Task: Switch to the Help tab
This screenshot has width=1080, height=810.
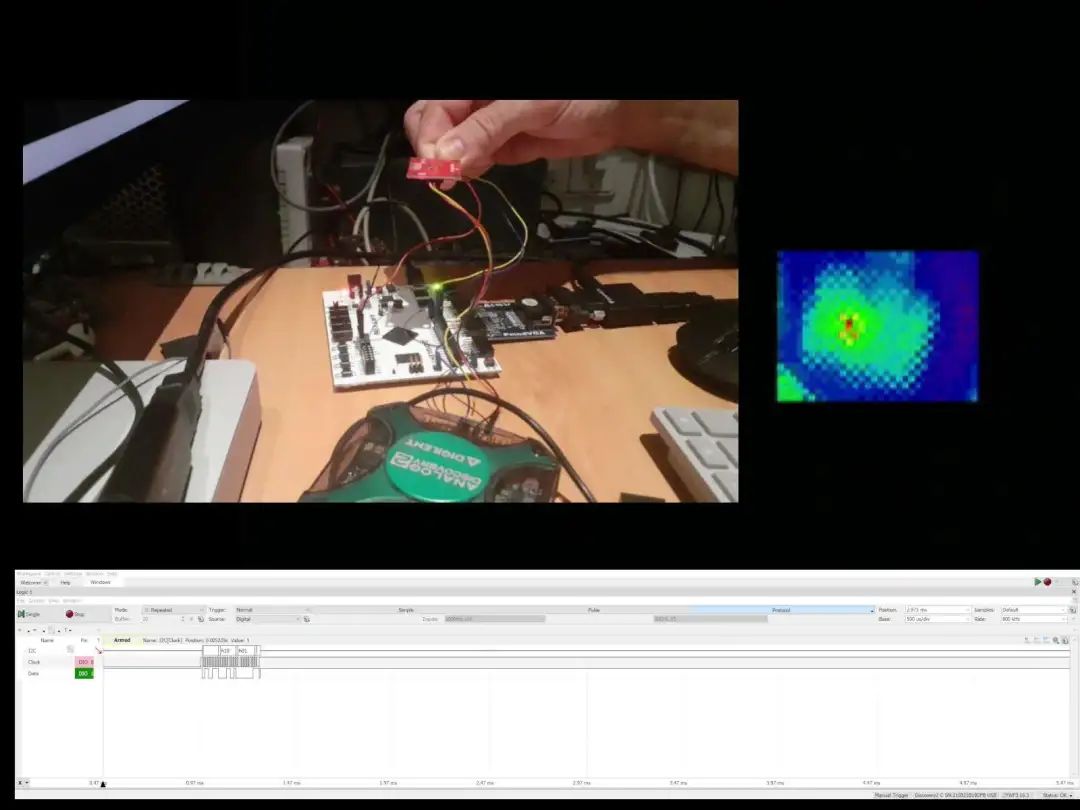Action: pyautogui.click(x=65, y=582)
